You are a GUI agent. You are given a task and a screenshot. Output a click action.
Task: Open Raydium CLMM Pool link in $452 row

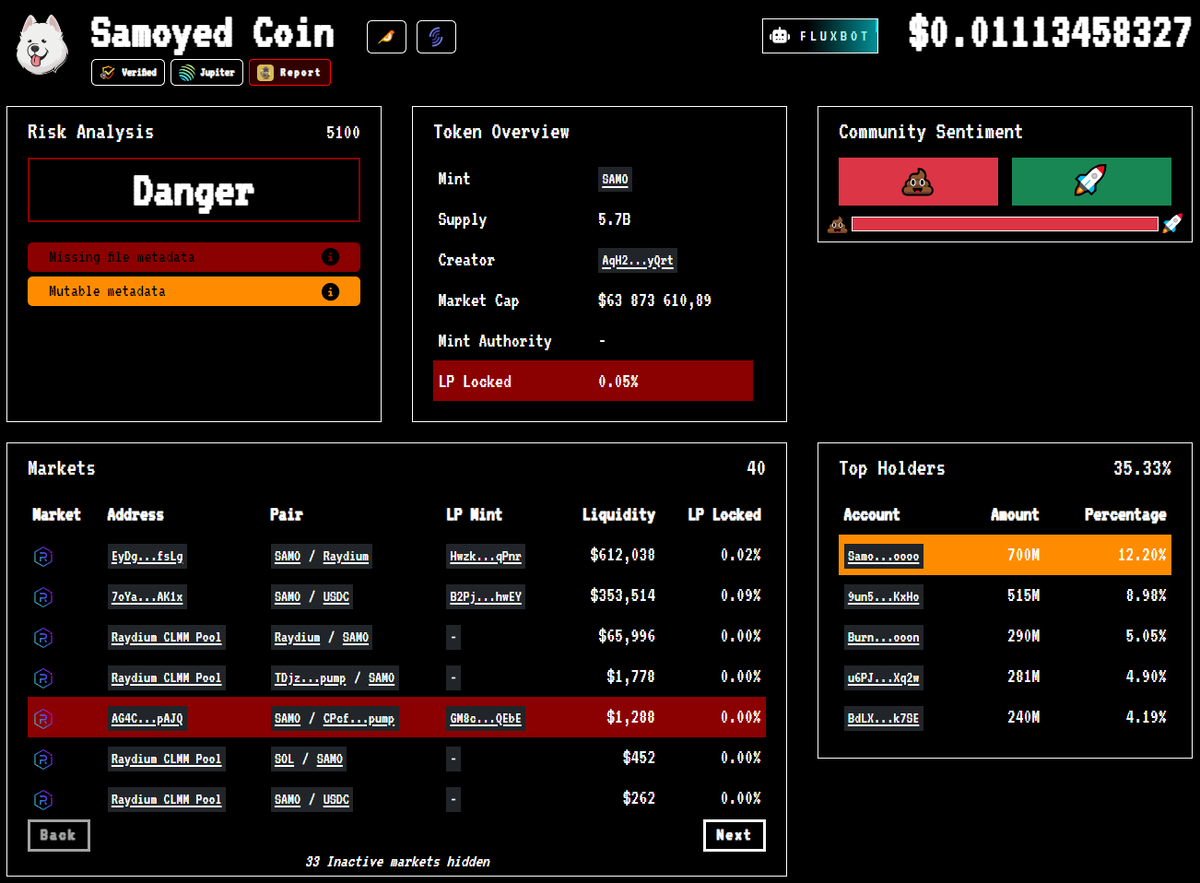click(x=166, y=759)
